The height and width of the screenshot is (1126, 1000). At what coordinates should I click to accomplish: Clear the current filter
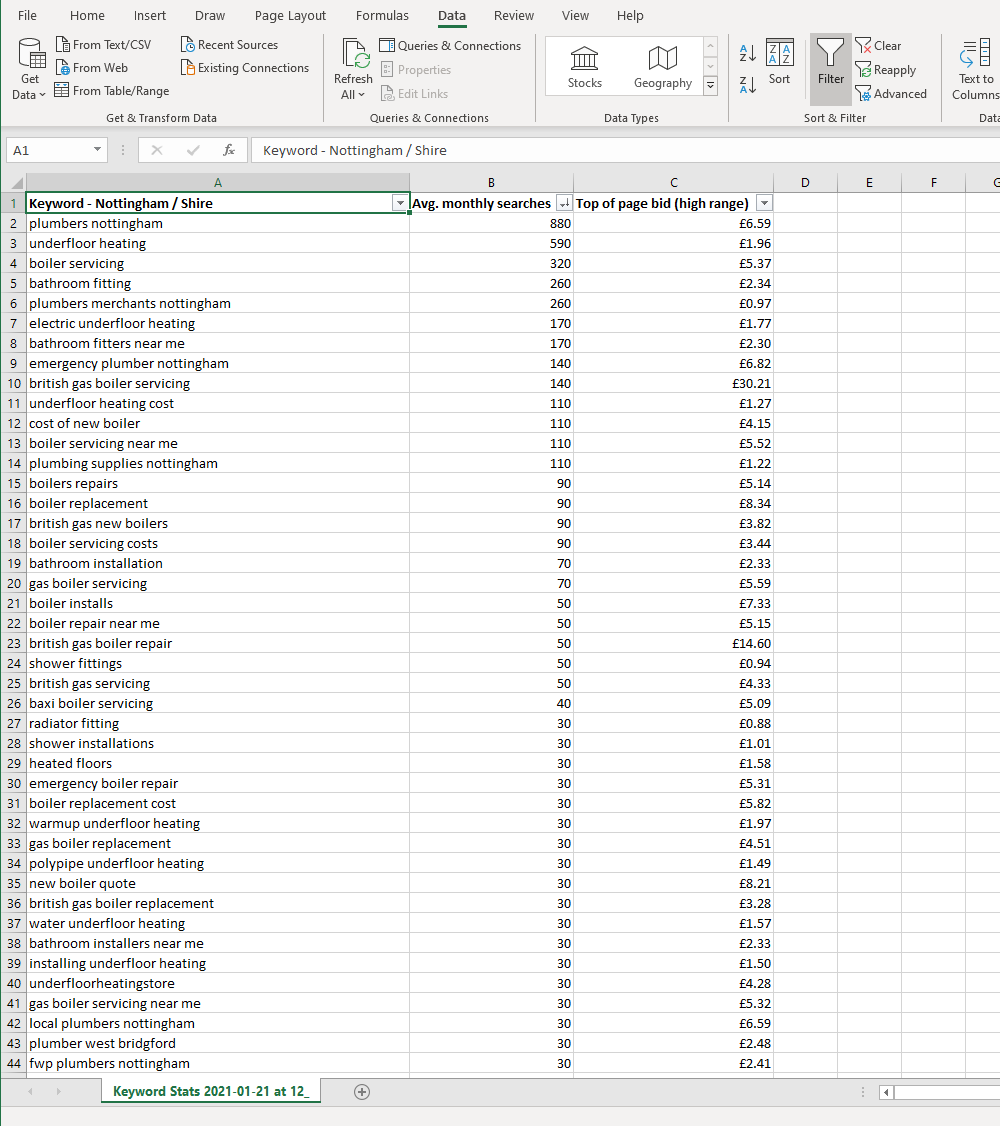click(x=878, y=45)
